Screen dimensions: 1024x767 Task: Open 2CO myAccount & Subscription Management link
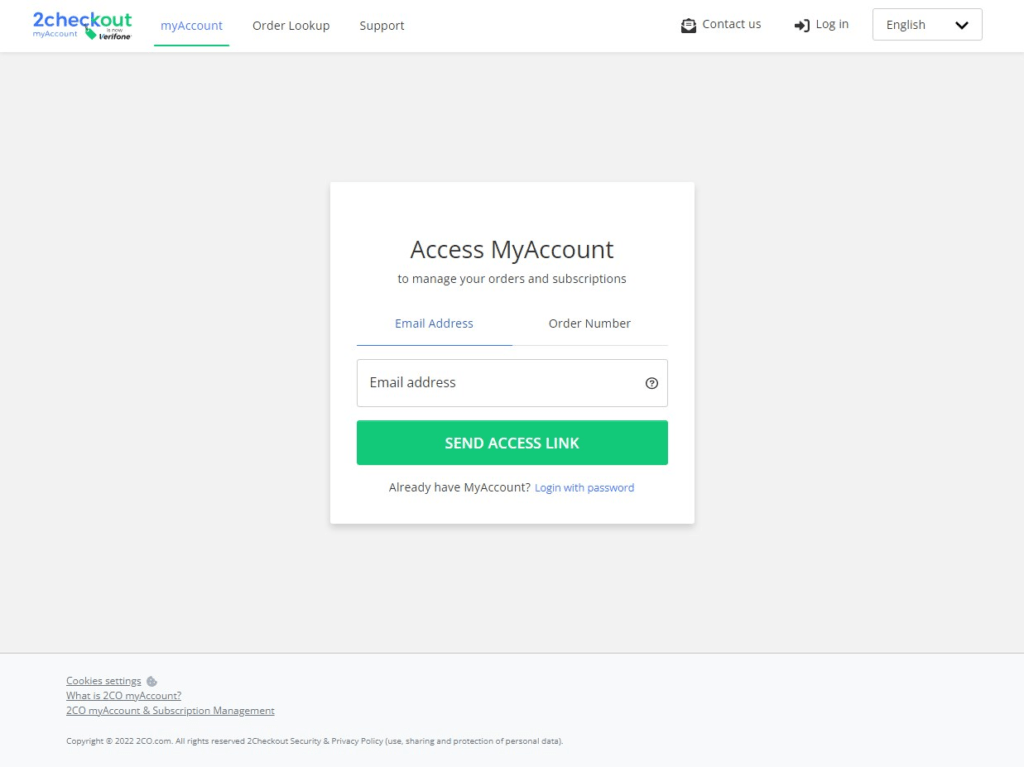pos(170,711)
